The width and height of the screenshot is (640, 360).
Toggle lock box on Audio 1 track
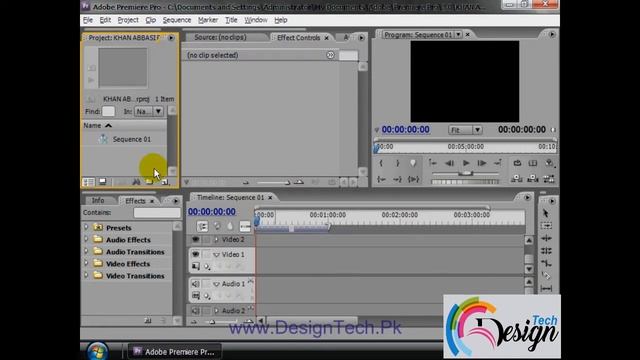tap(207, 284)
